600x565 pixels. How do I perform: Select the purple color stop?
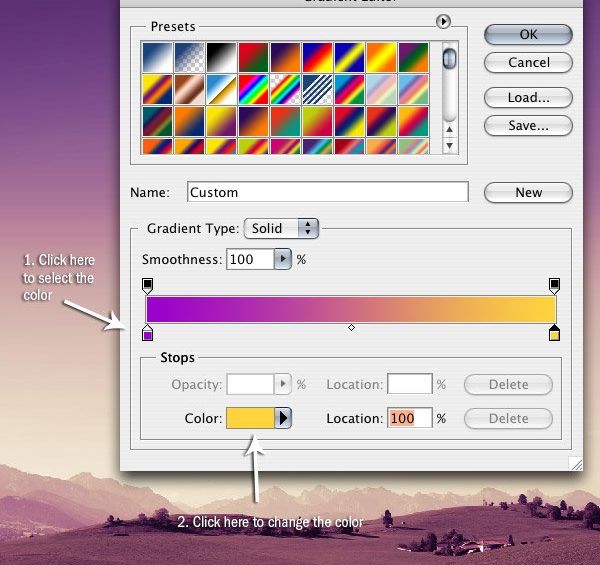[x=148, y=333]
